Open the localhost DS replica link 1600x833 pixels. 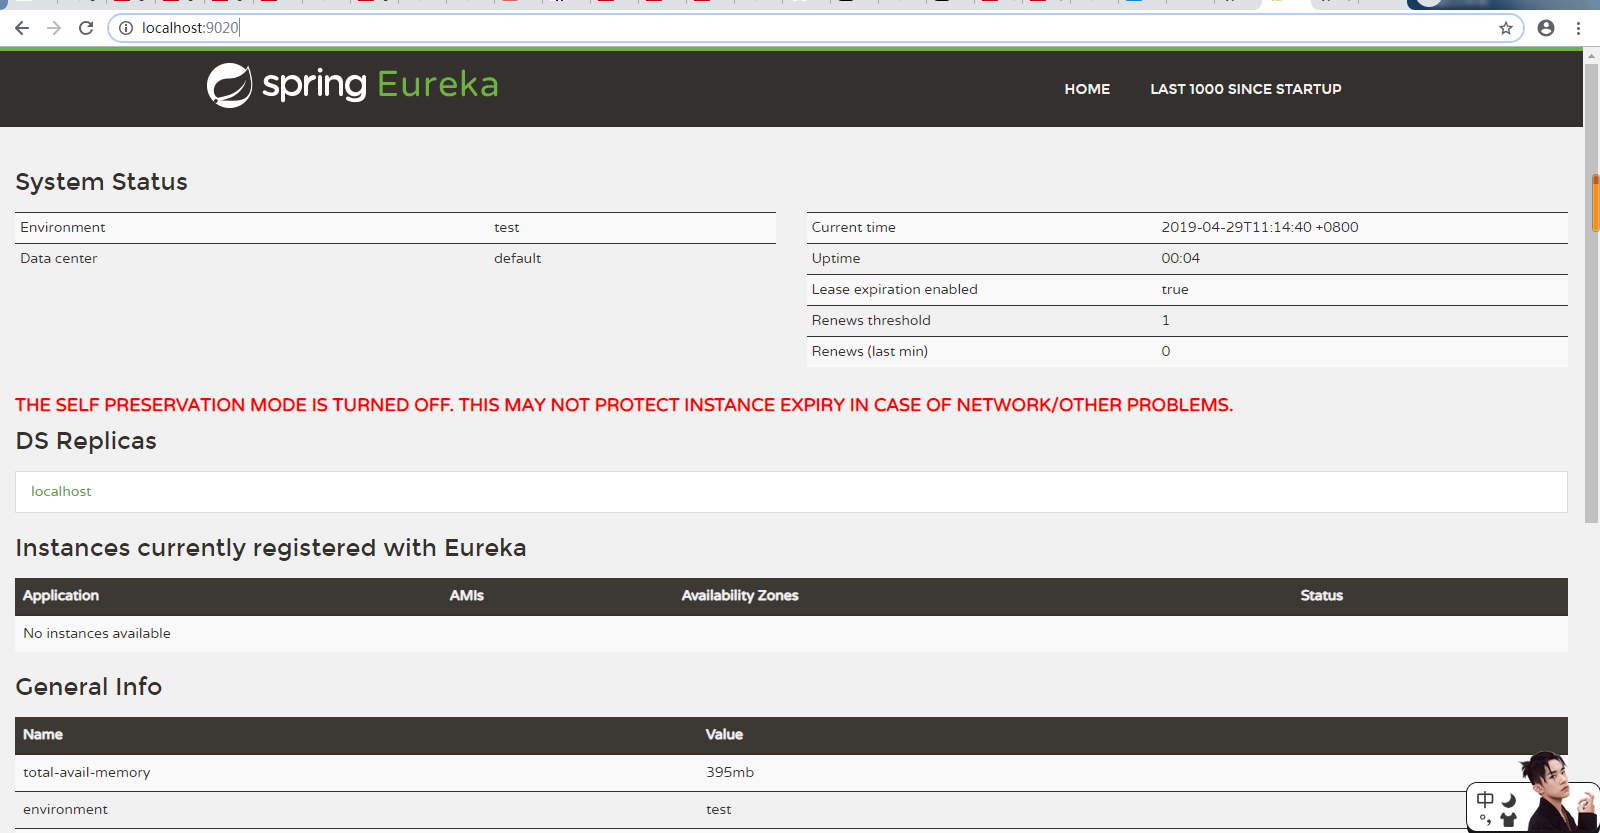[x=61, y=491]
